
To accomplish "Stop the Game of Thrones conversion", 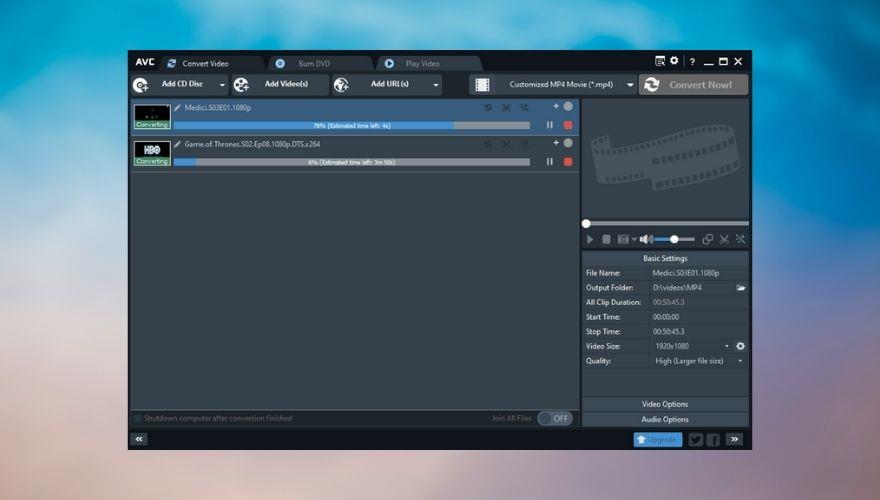I will [568, 161].
